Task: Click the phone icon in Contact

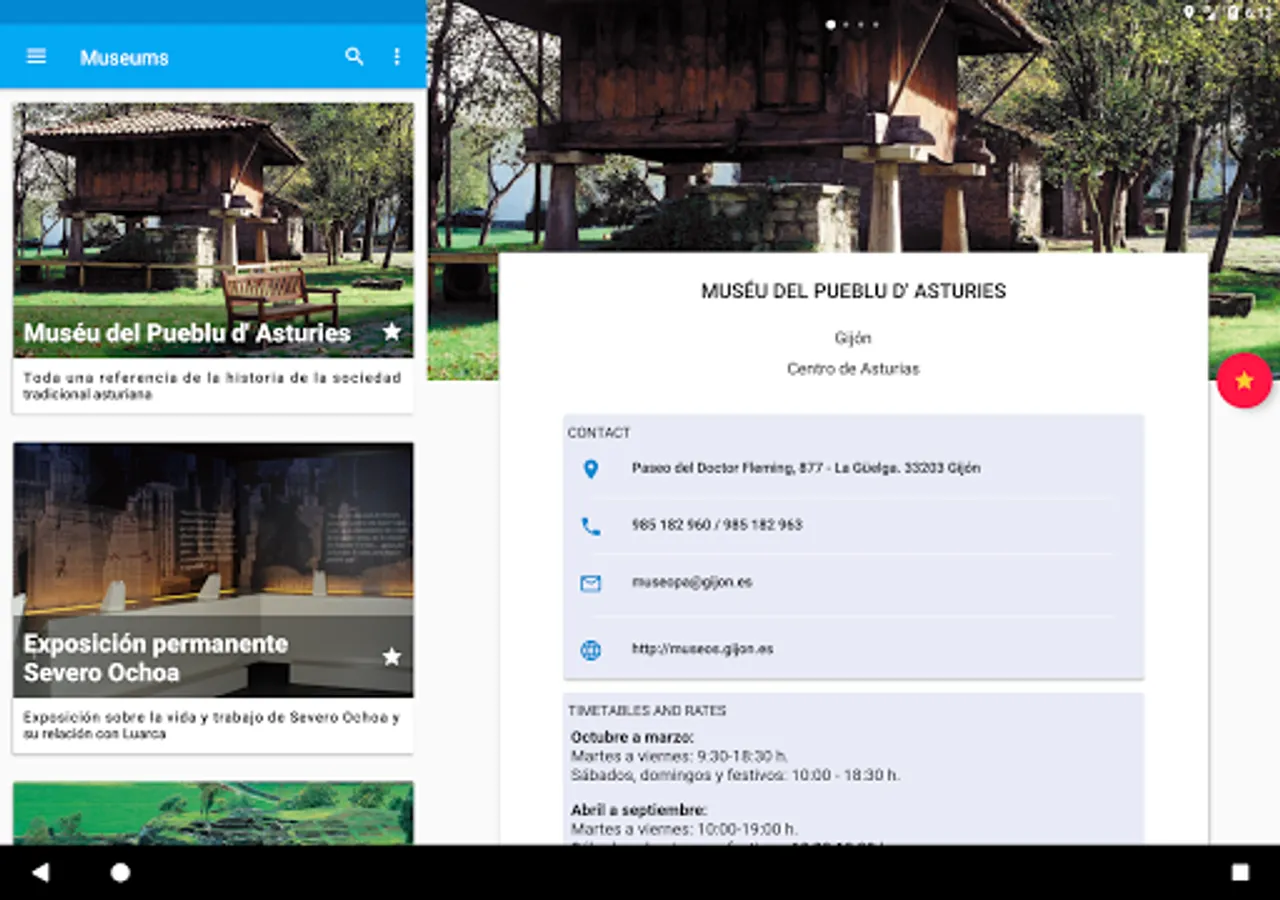Action: [591, 526]
